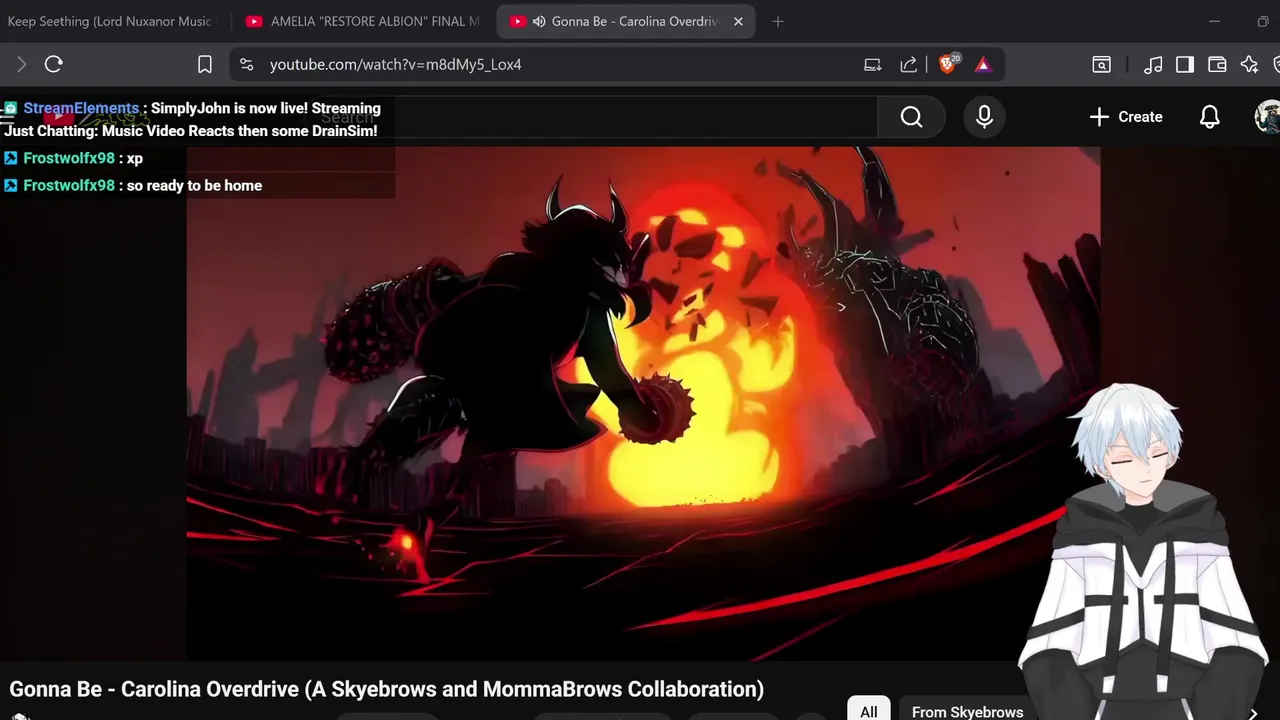Open the Brave Wallet icon
Screen dimensions: 1280x720
point(1217,64)
